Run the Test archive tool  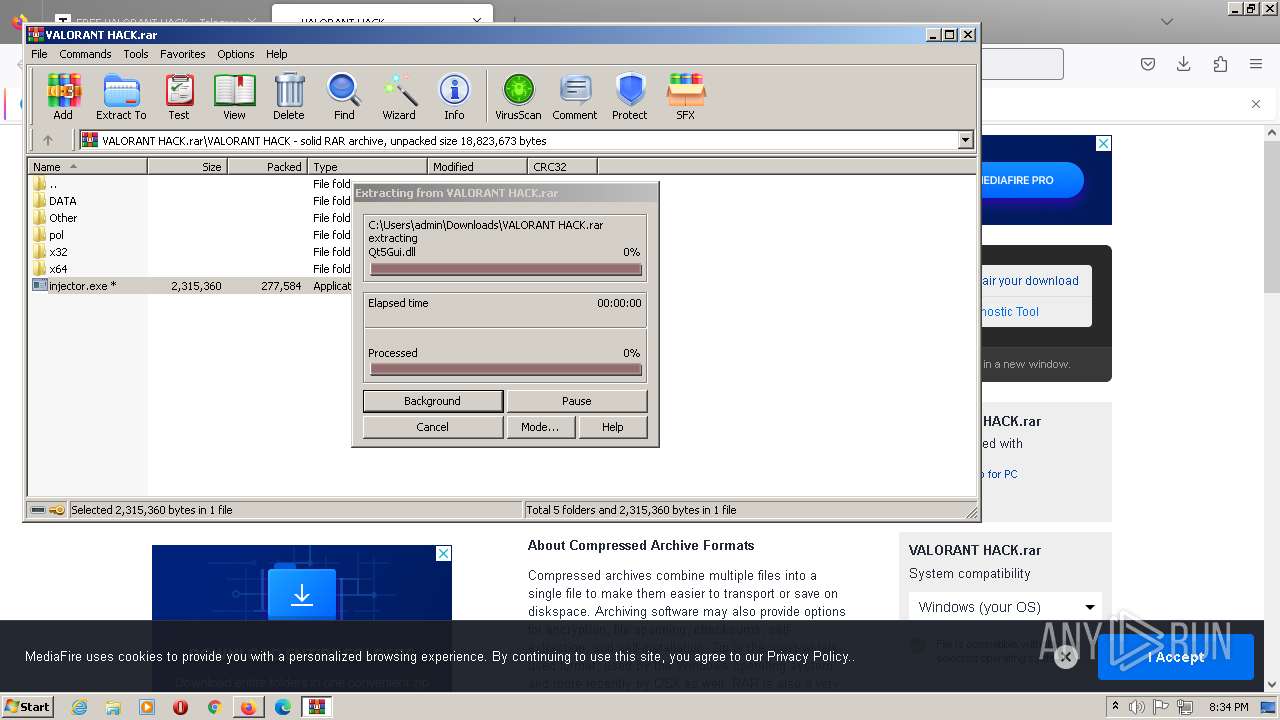[x=179, y=97]
